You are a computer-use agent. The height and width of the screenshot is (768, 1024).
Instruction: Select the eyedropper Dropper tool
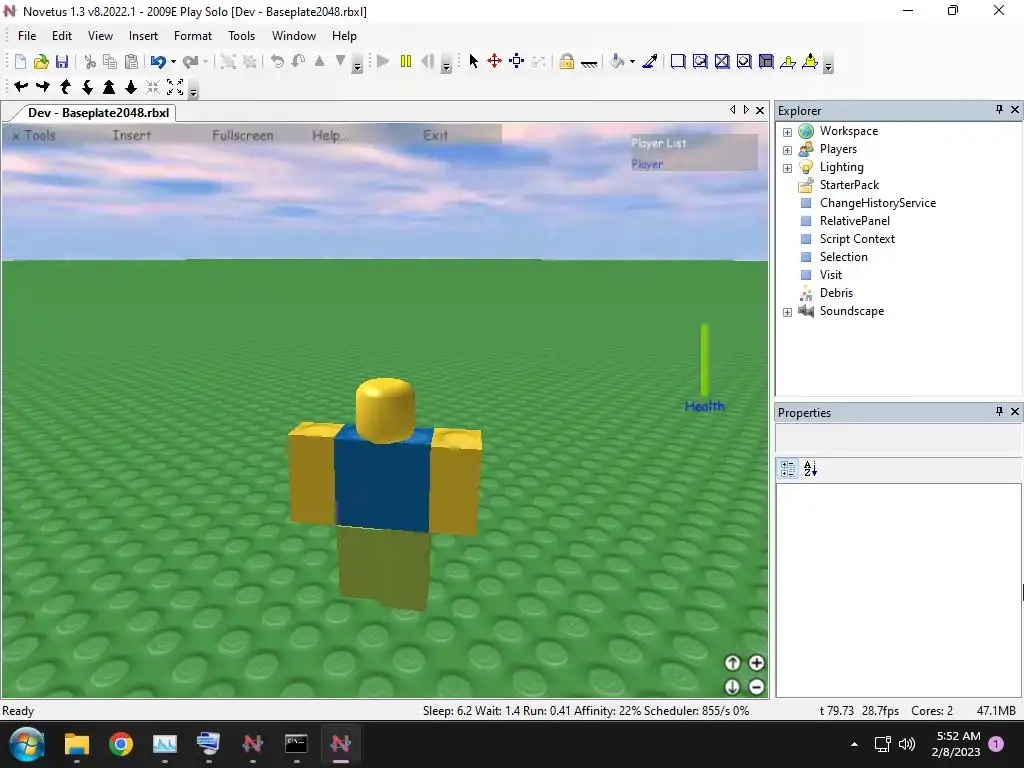[x=650, y=61]
